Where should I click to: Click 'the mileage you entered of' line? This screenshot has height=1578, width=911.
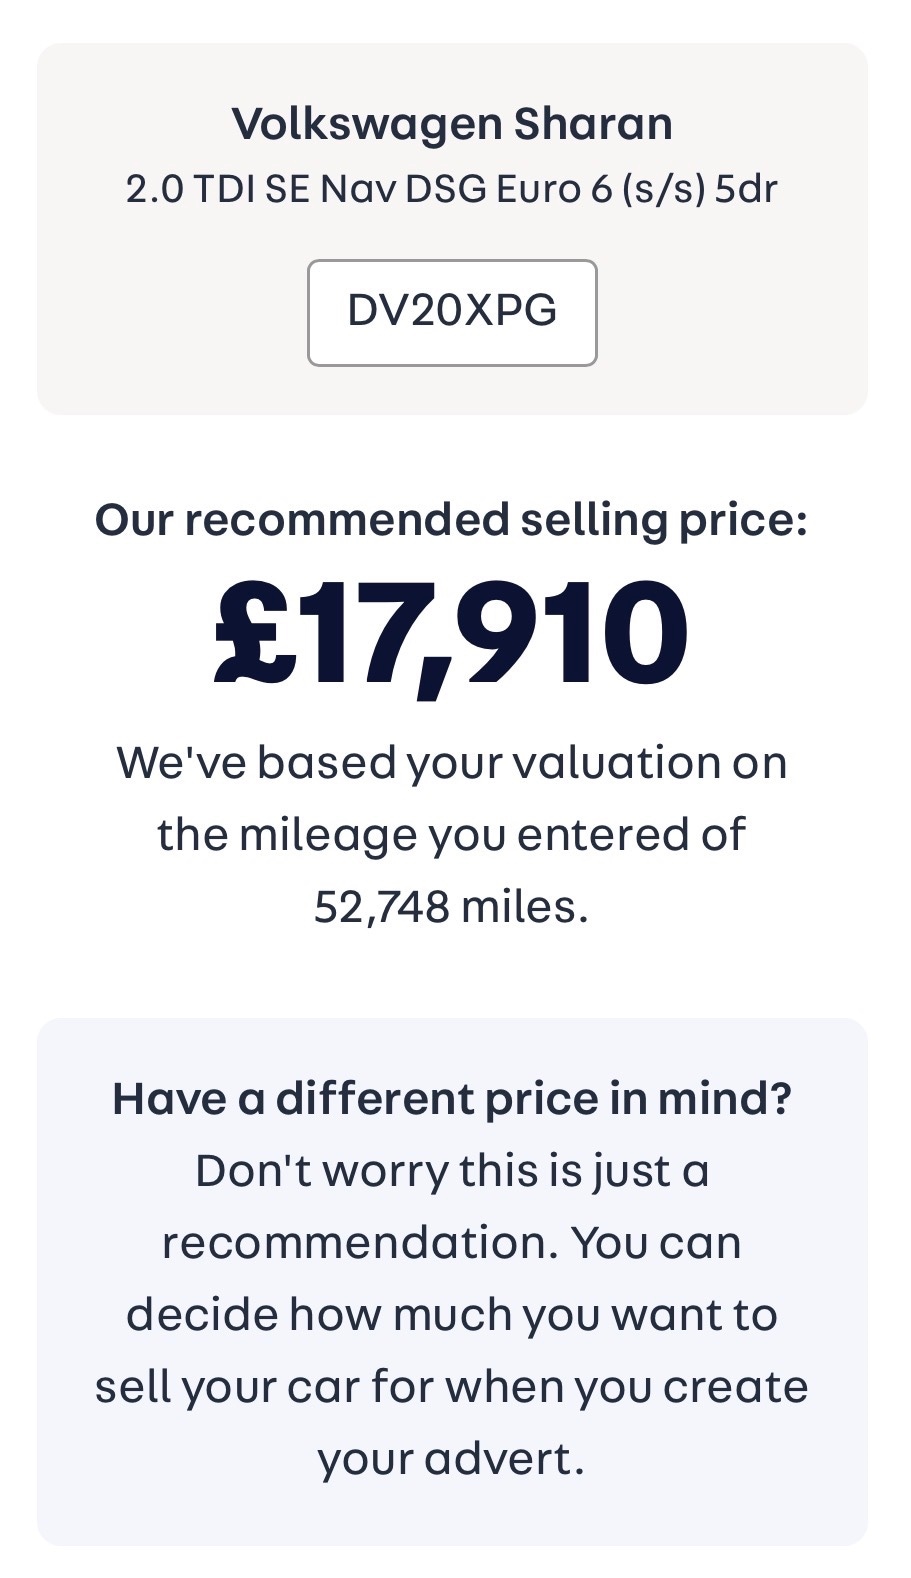452,835
